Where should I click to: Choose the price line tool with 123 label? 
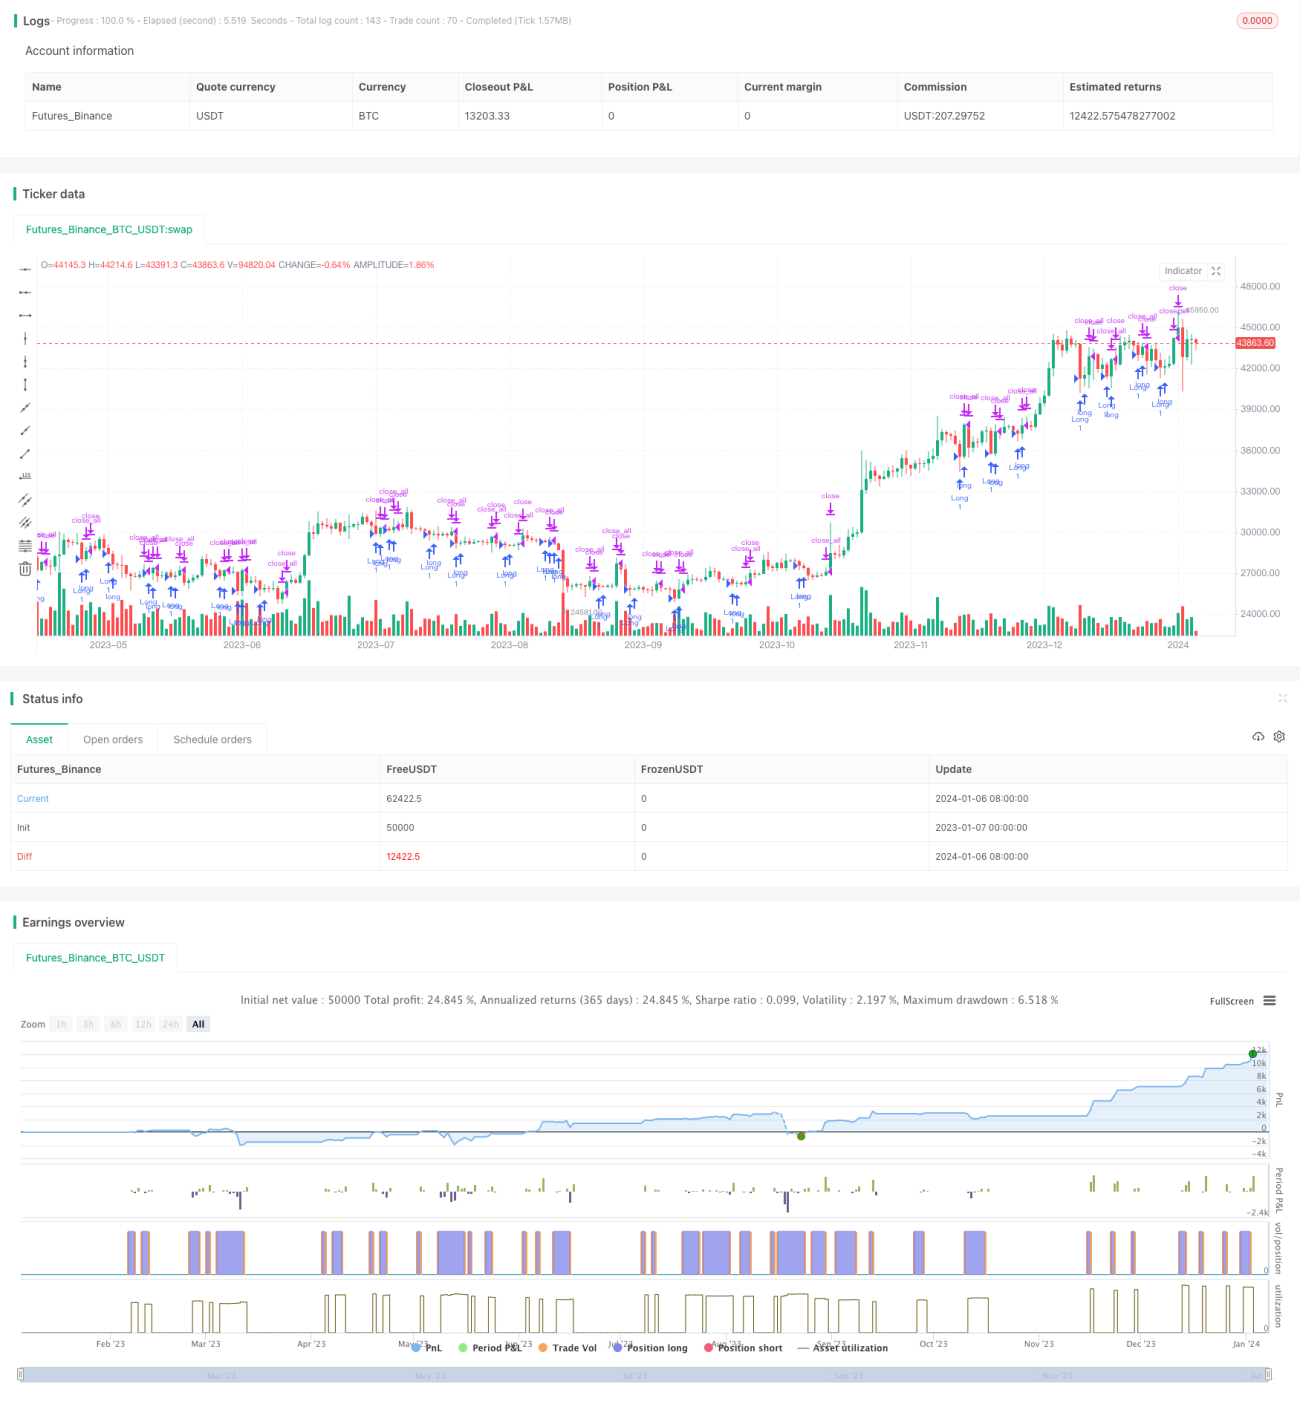pos(25,476)
